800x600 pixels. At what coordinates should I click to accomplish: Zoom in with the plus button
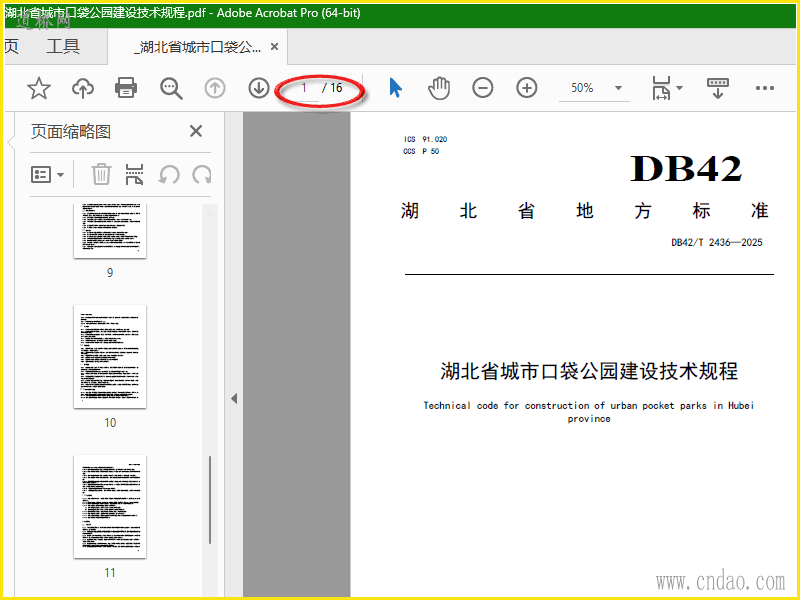pos(527,88)
